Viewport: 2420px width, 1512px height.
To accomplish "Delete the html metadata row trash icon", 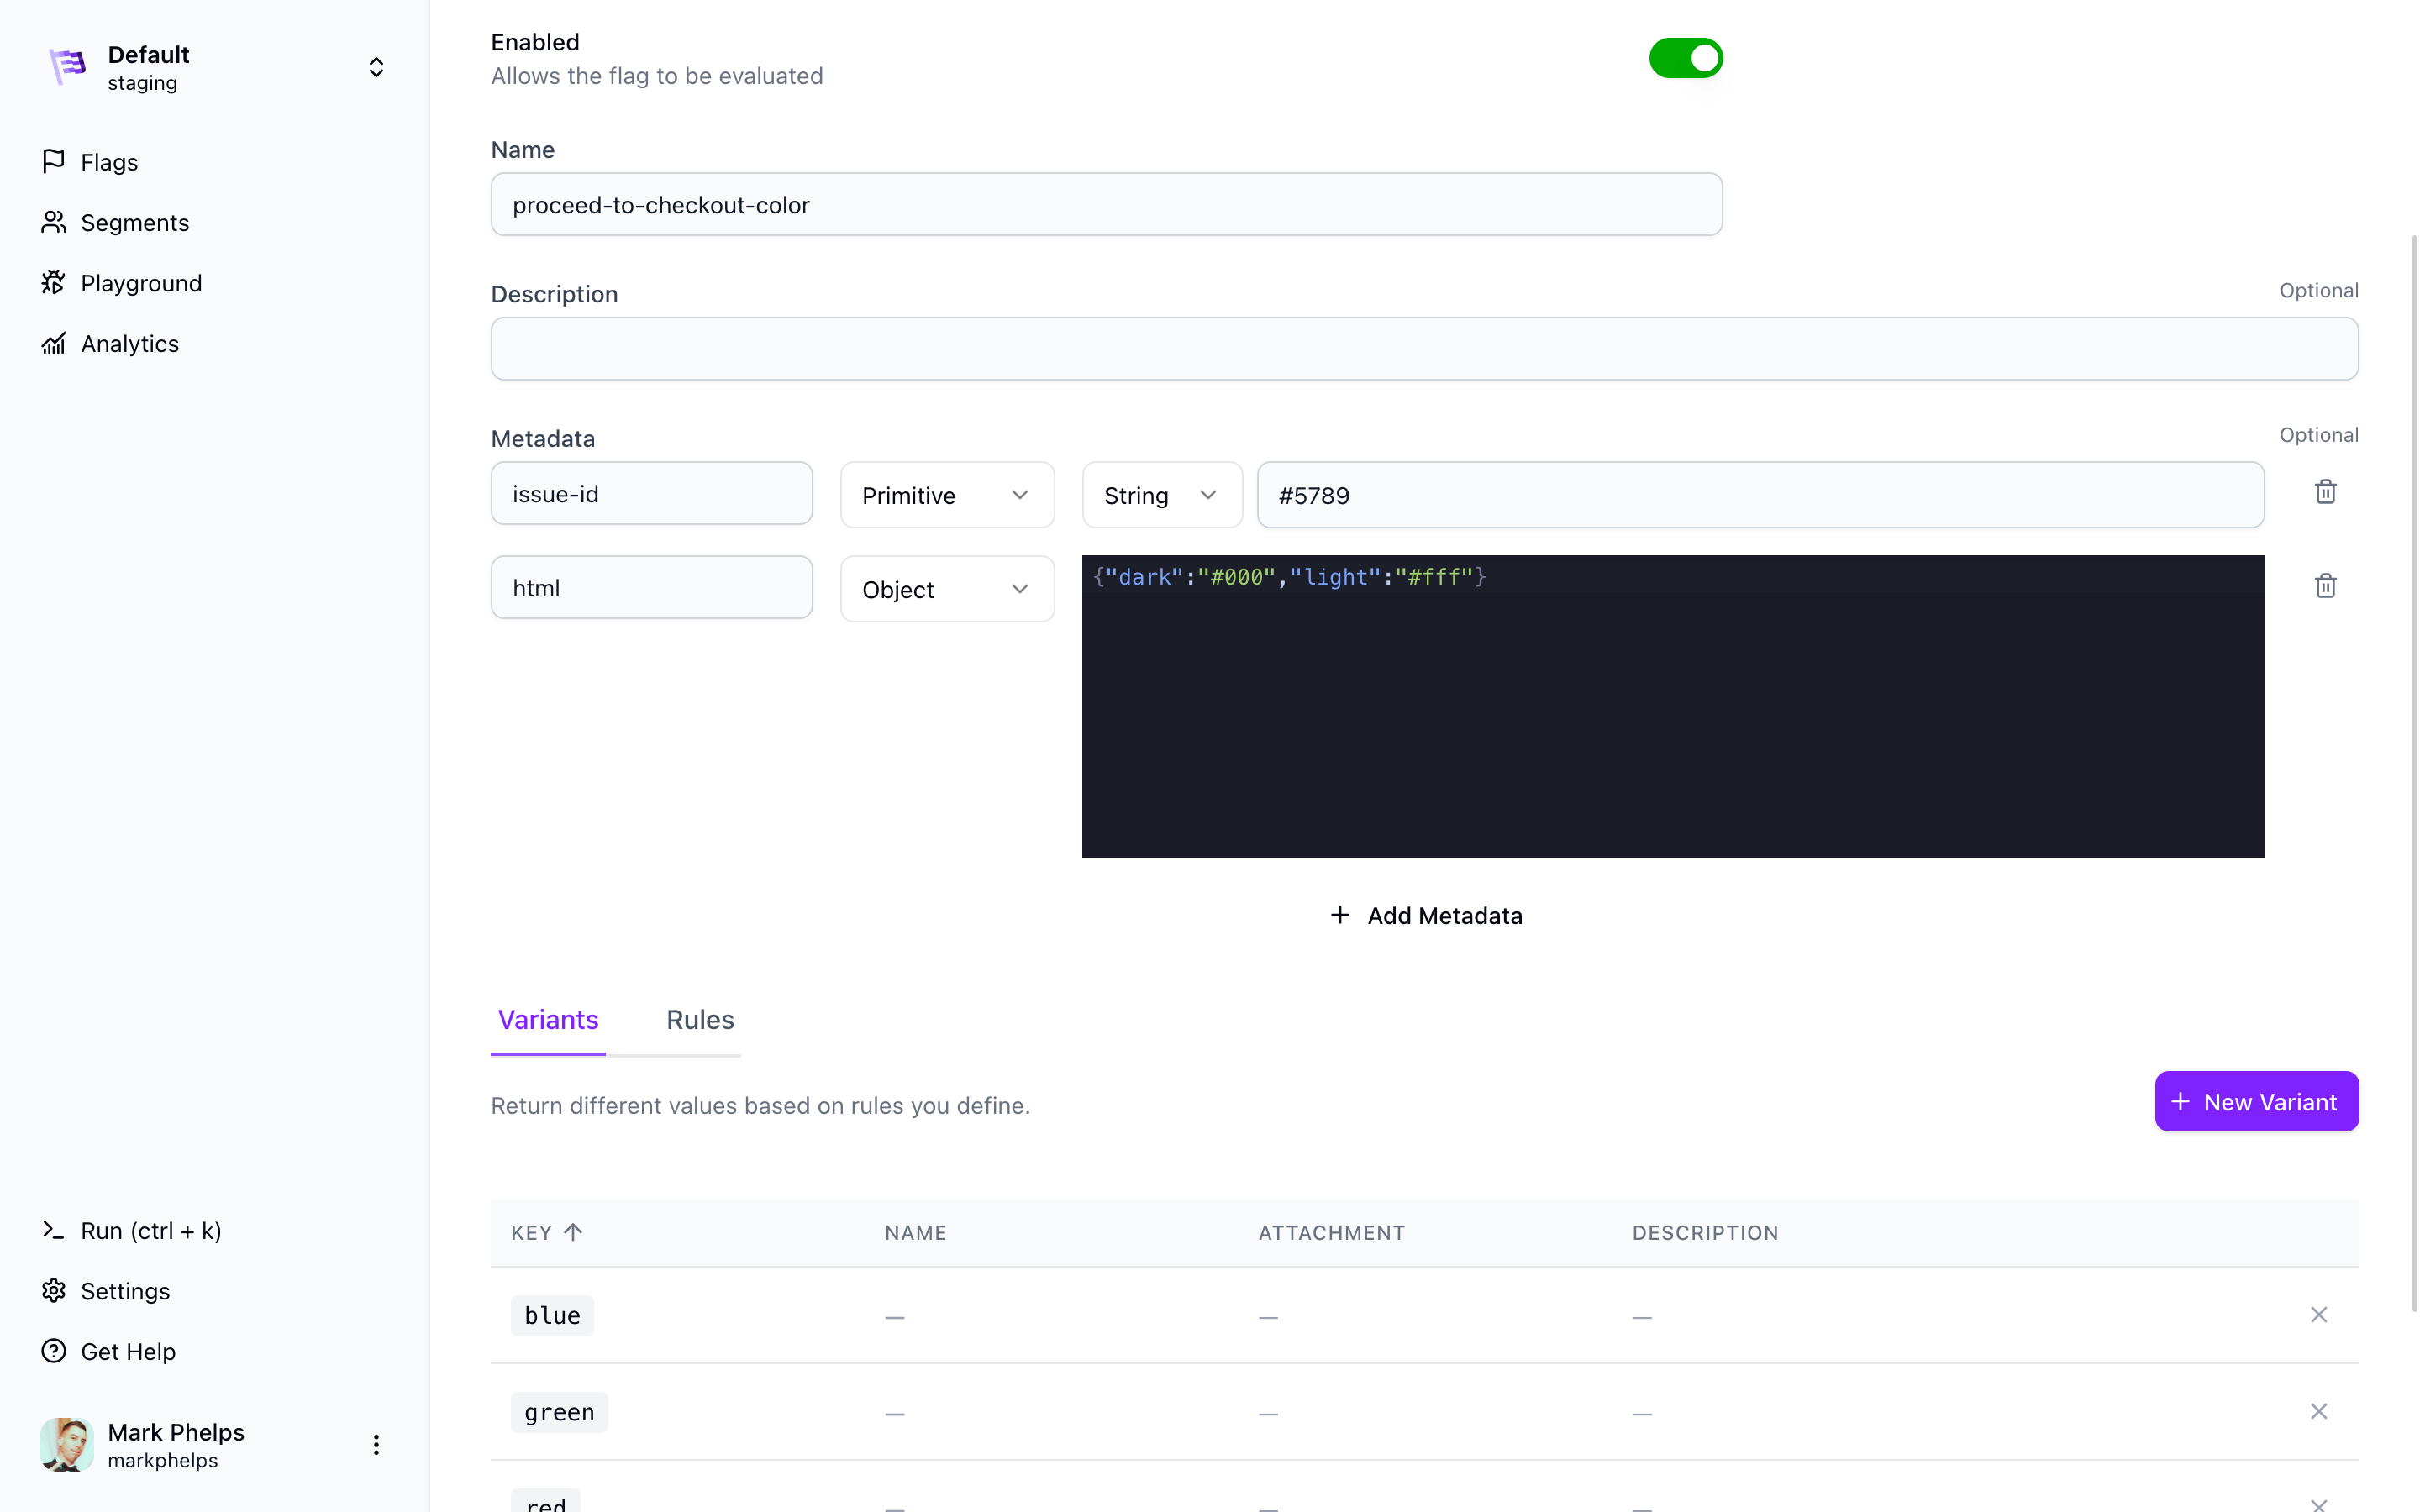I will coord(2325,586).
